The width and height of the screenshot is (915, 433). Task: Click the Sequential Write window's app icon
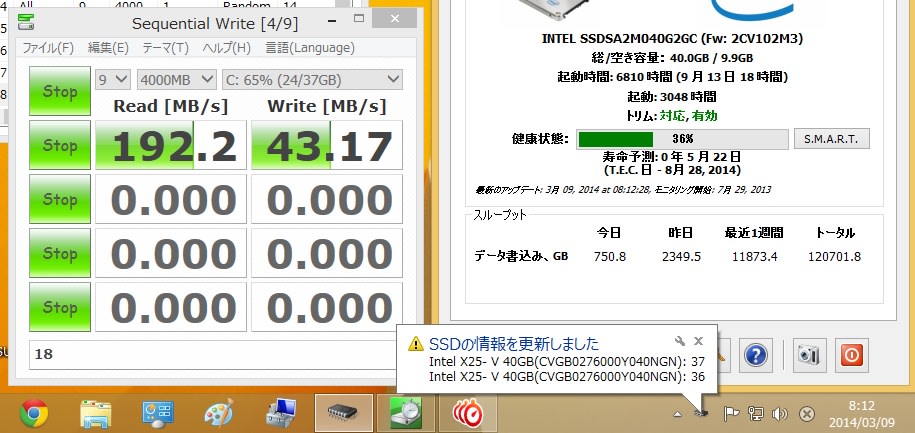(x=26, y=22)
